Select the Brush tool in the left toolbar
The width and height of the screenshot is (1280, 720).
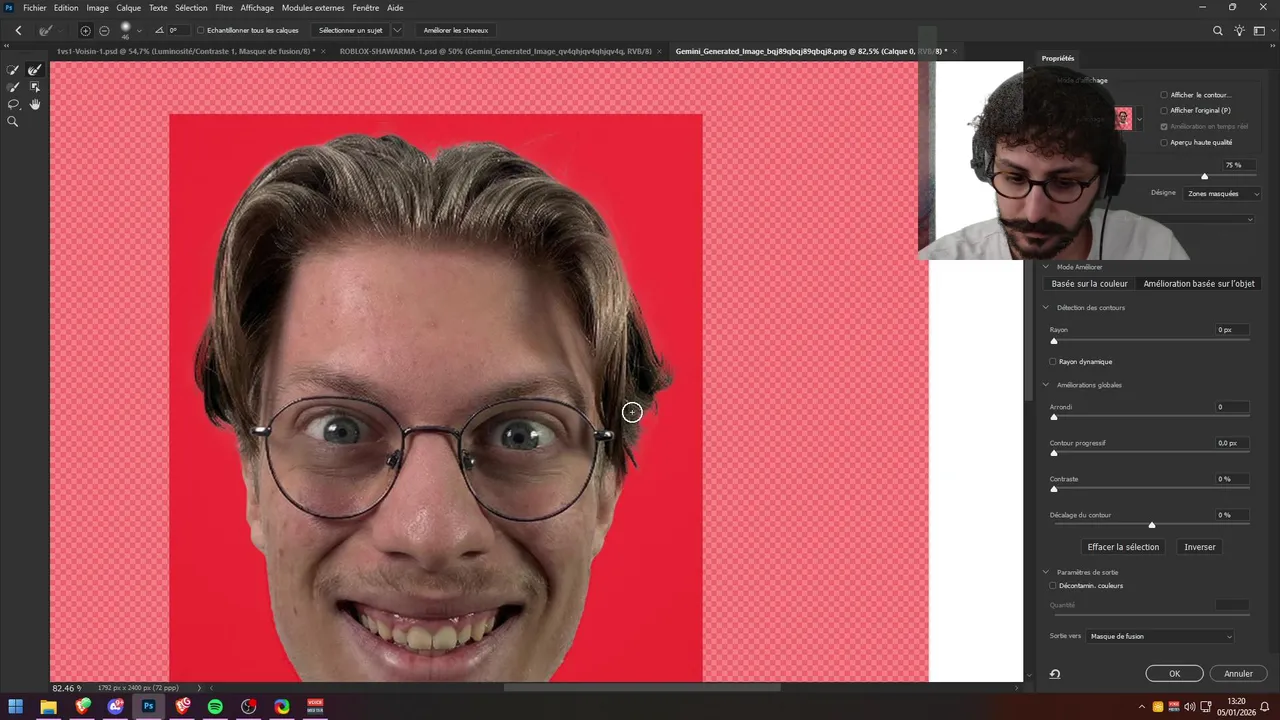click(x=13, y=87)
